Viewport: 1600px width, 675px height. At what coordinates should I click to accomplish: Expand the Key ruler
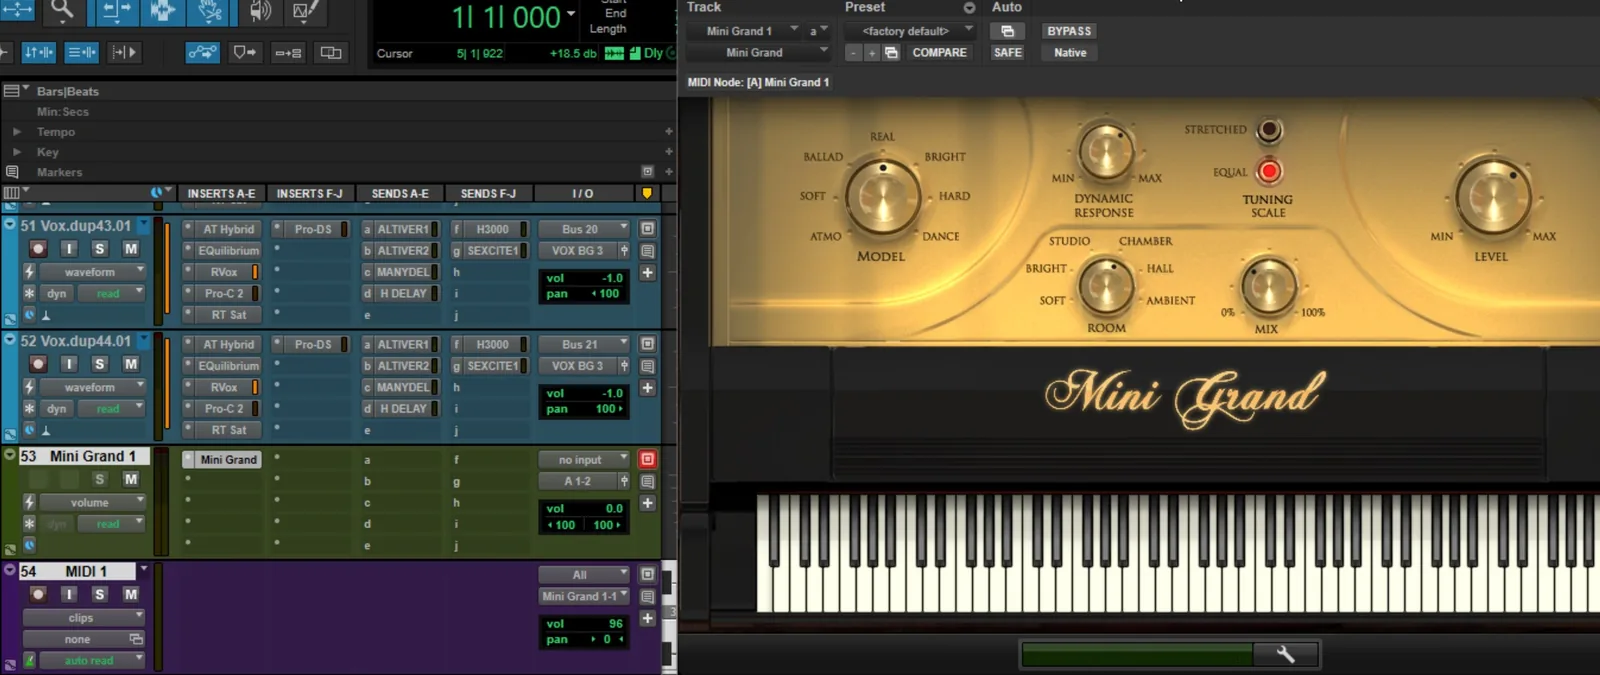point(16,152)
